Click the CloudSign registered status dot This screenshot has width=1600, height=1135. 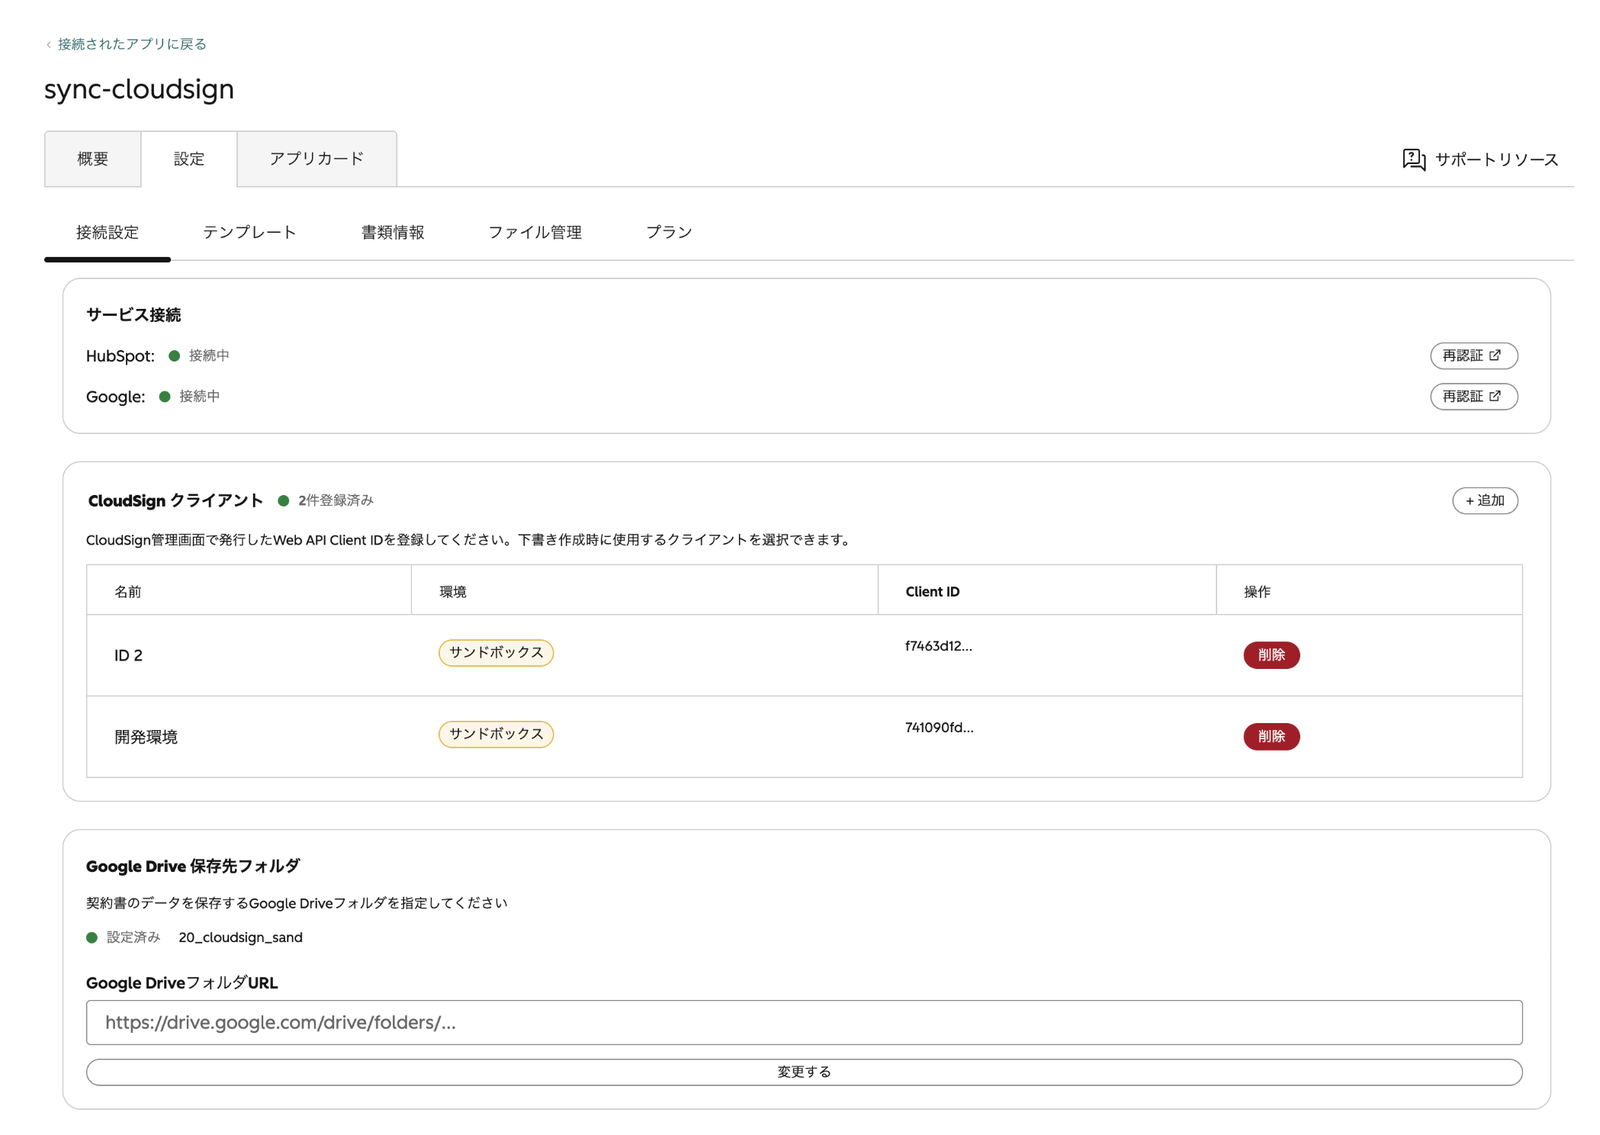tap(284, 501)
